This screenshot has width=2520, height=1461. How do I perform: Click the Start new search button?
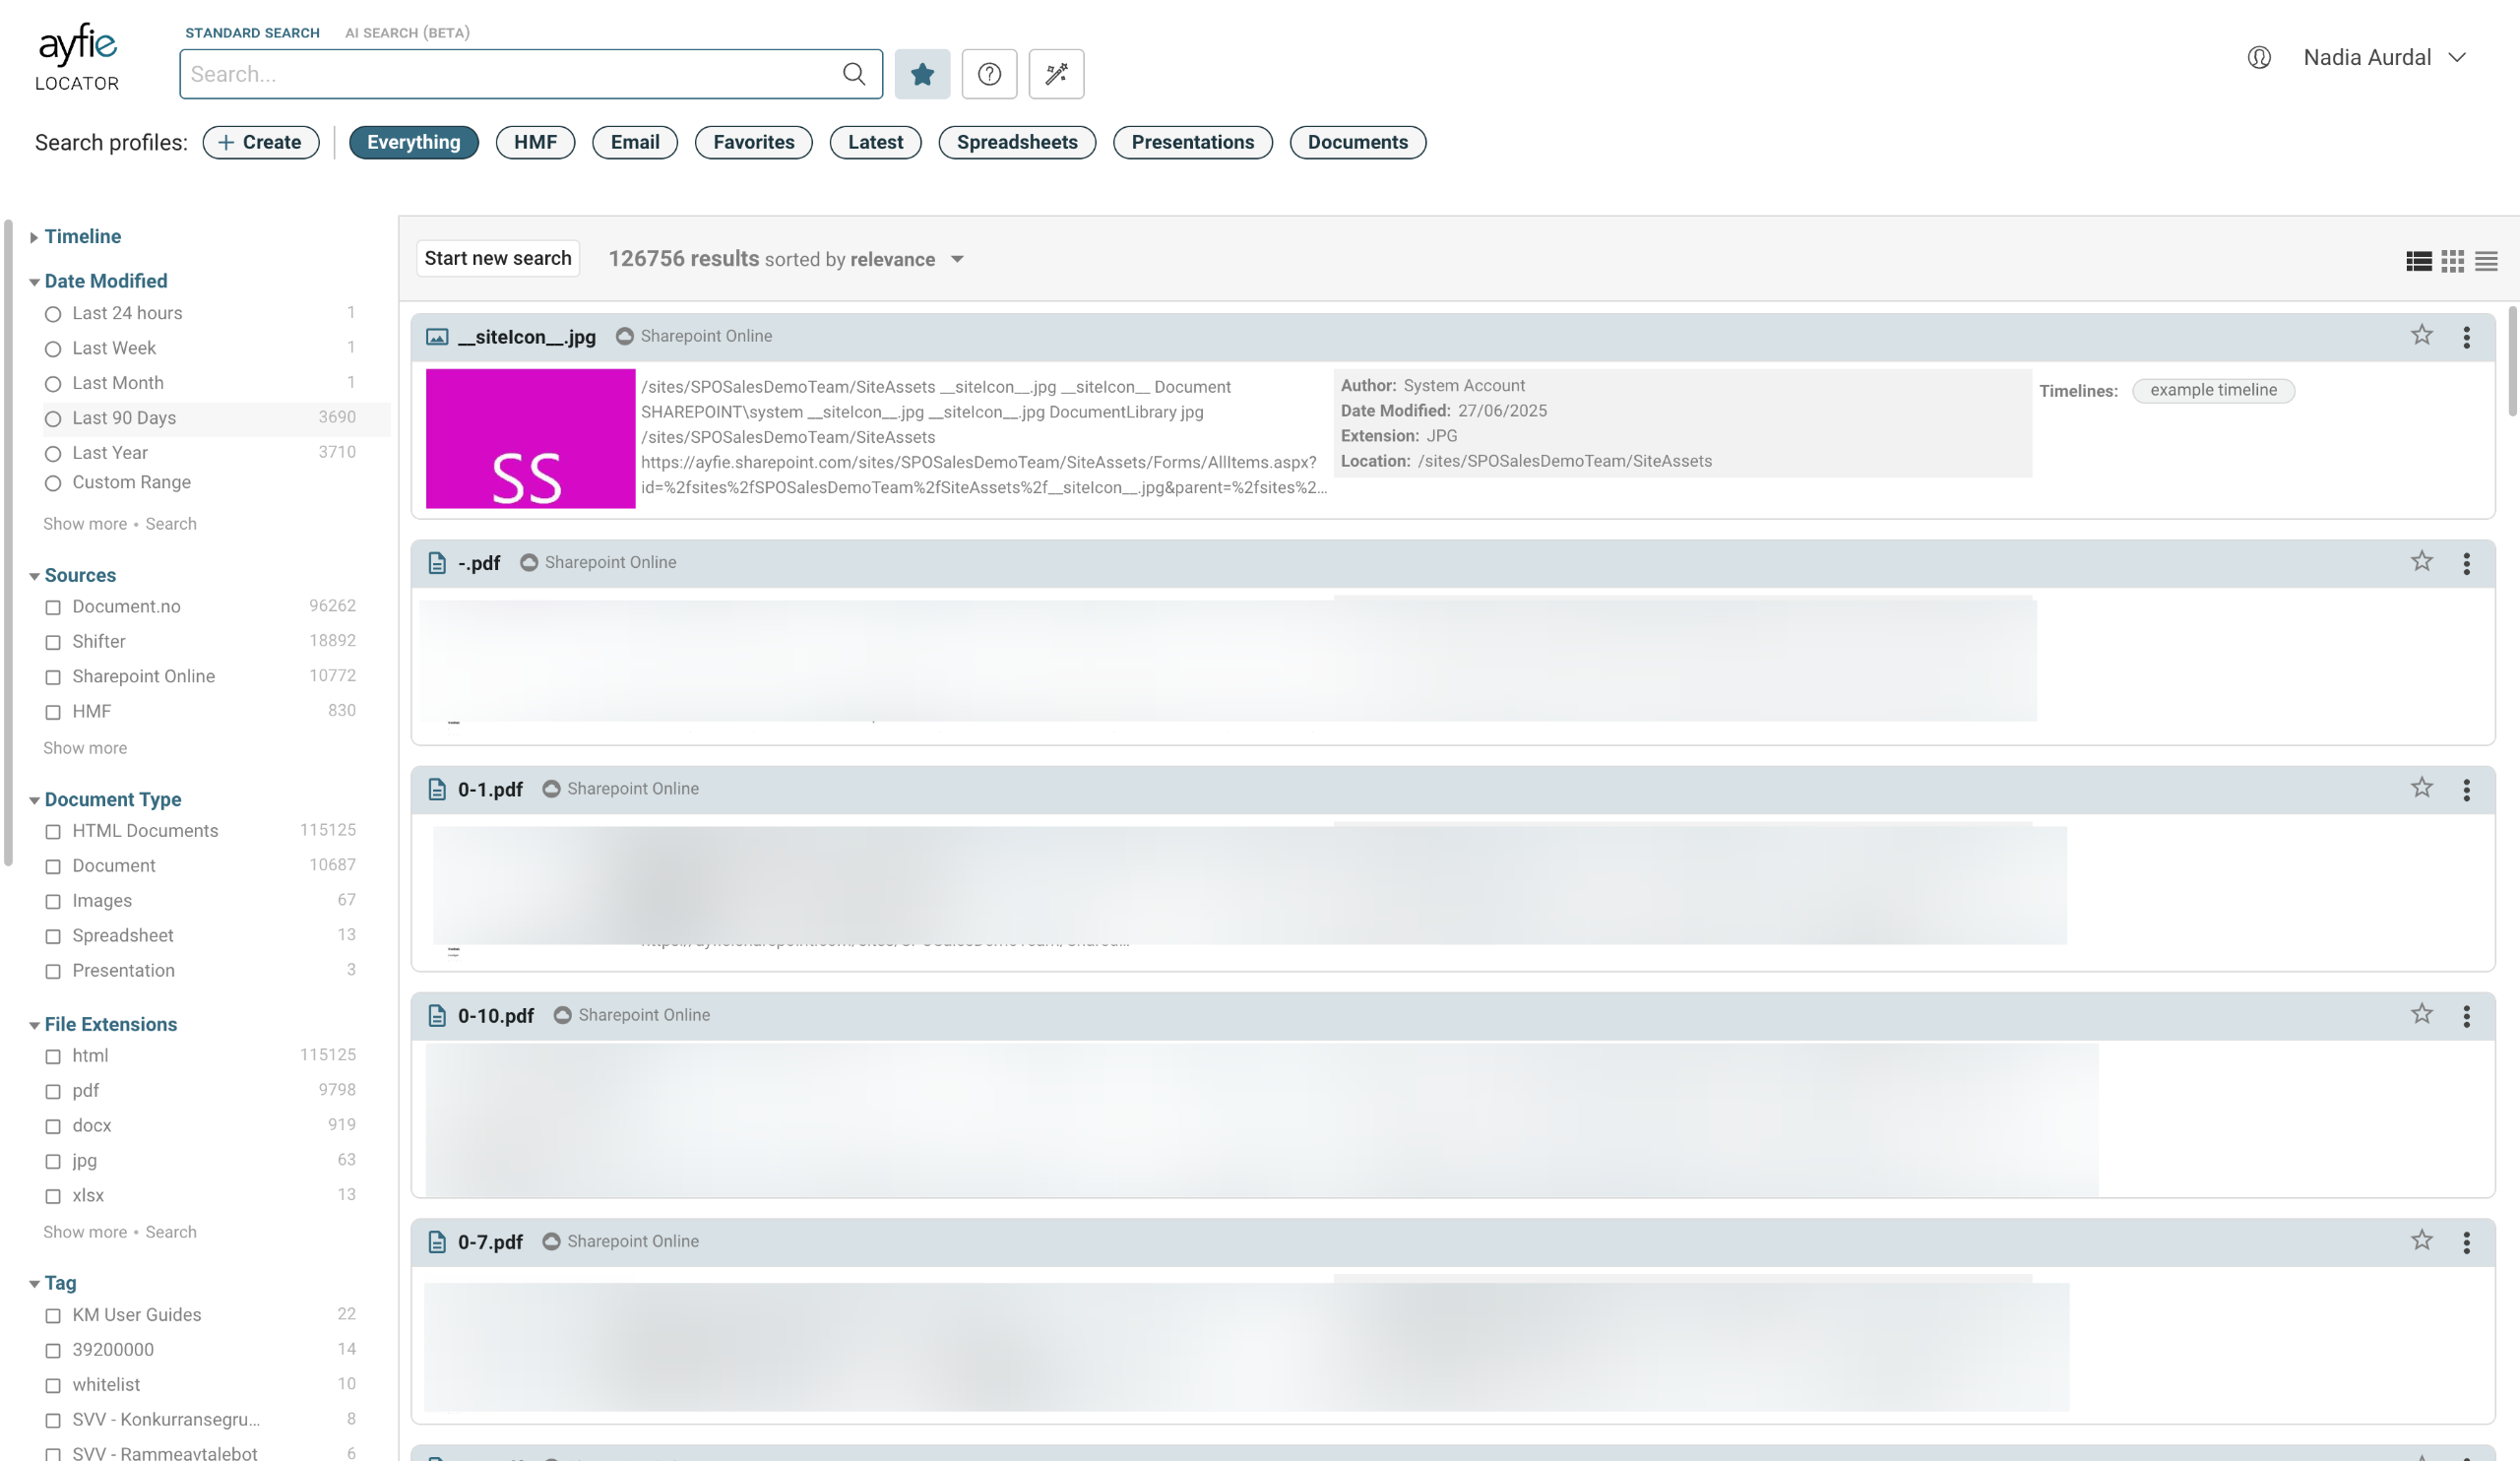(497, 259)
